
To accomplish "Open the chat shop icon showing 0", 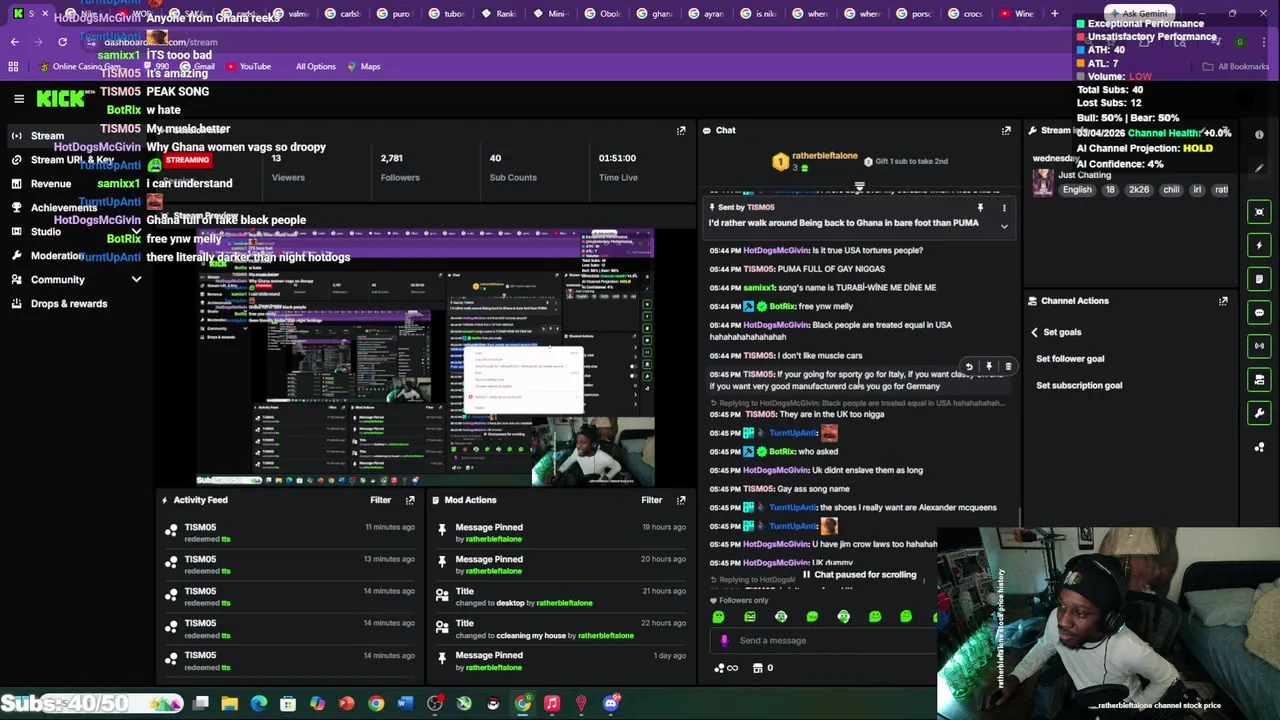I will tap(762, 668).
